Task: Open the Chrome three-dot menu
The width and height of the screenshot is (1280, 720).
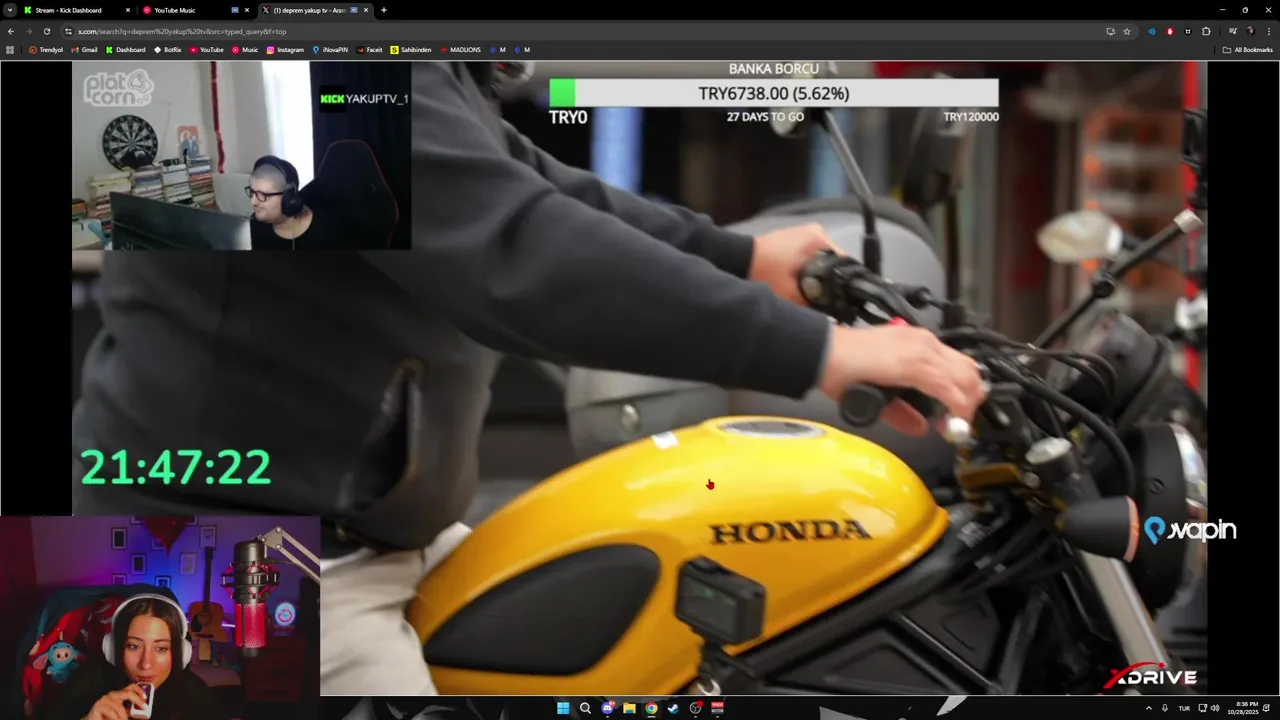Action: (x=1268, y=31)
